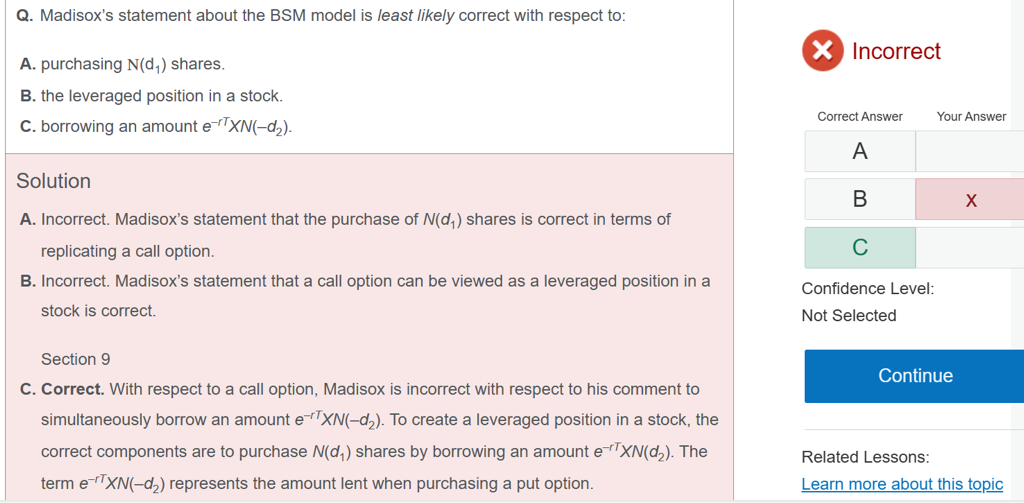Screen dimensions: 1024x503
Task: Open the Learn more about this topic link
Action: pyautogui.click(x=902, y=484)
